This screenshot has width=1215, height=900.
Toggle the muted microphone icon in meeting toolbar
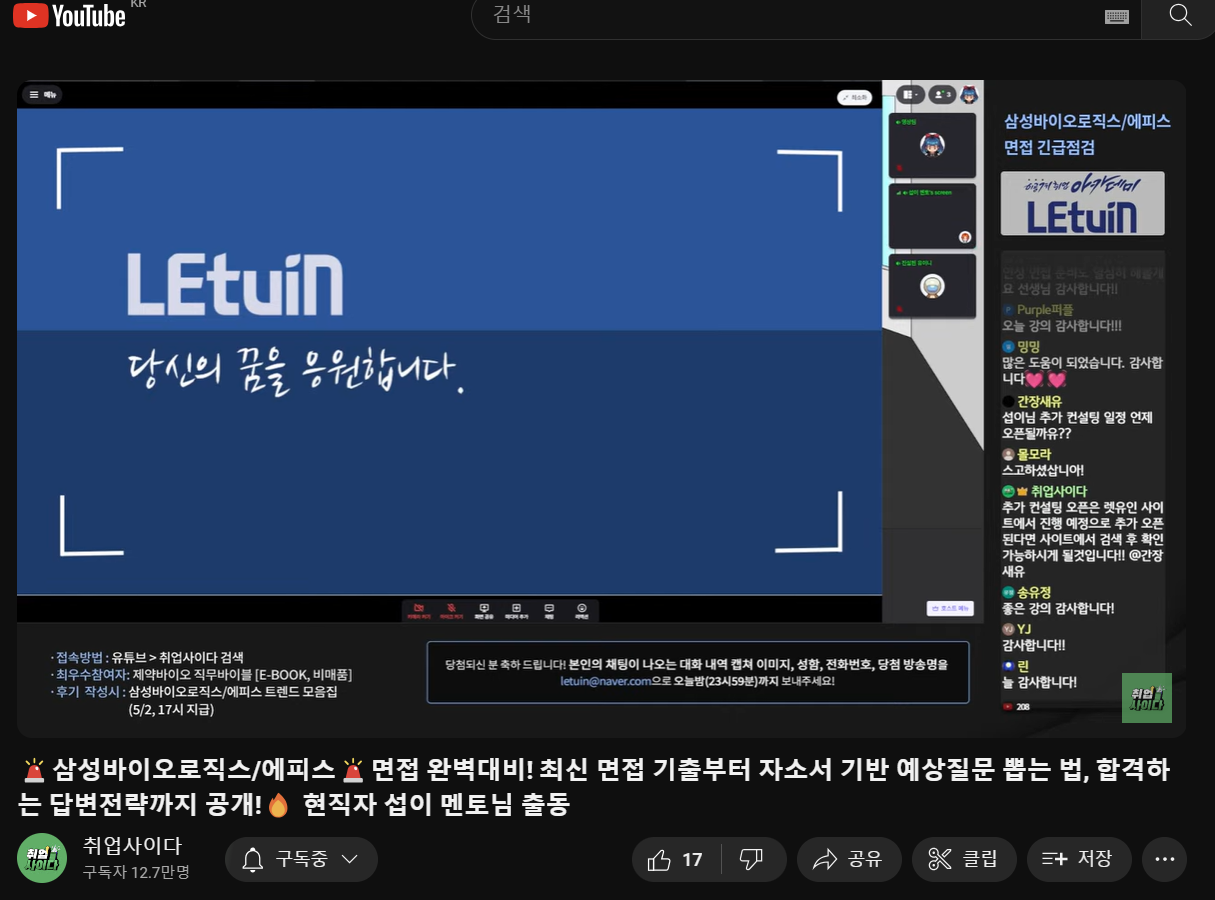pyautogui.click(x=452, y=610)
